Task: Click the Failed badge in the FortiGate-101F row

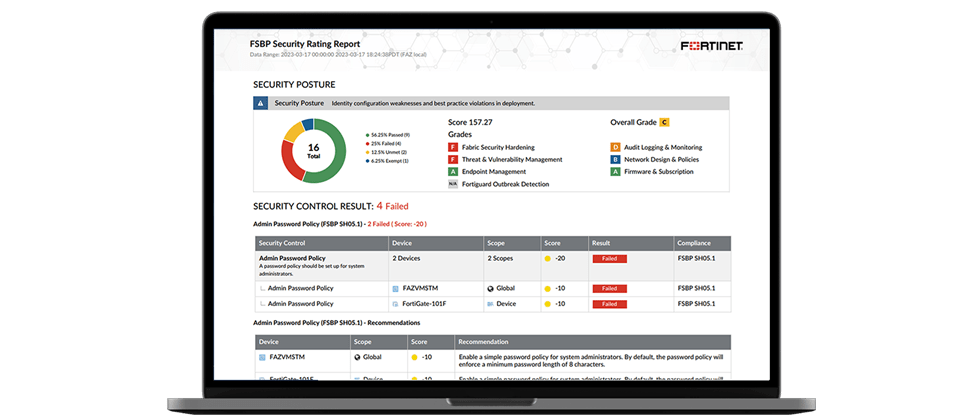Action: pyautogui.click(x=609, y=303)
